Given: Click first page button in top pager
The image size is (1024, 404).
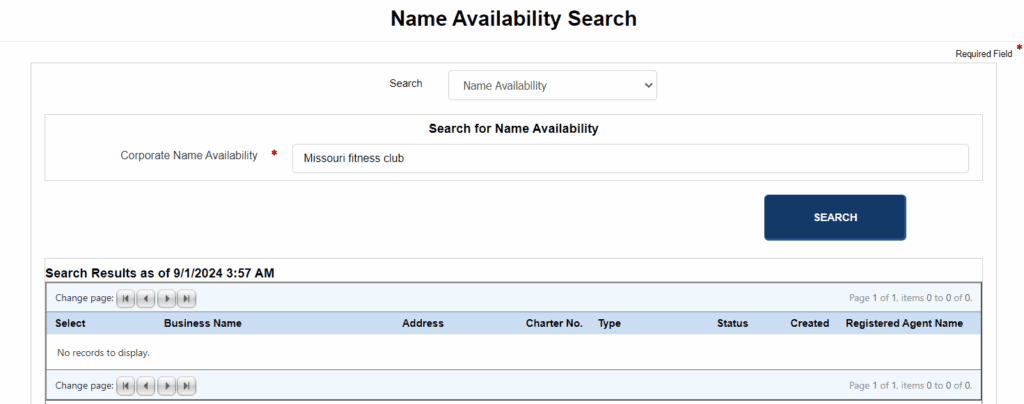Looking at the screenshot, I should pos(126,298).
